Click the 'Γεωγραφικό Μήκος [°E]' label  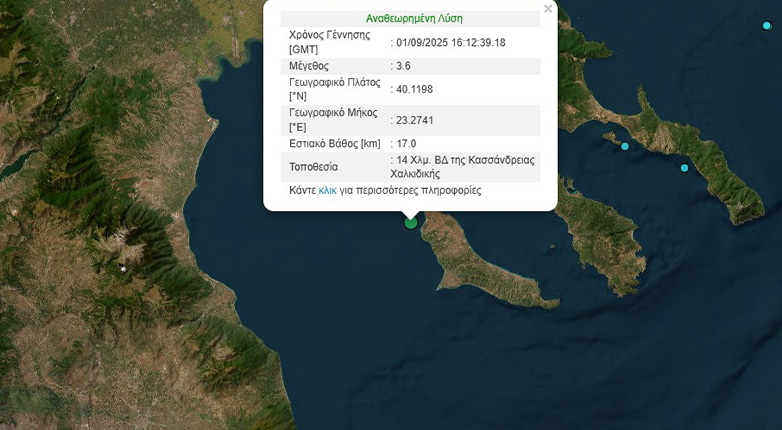tap(333, 120)
